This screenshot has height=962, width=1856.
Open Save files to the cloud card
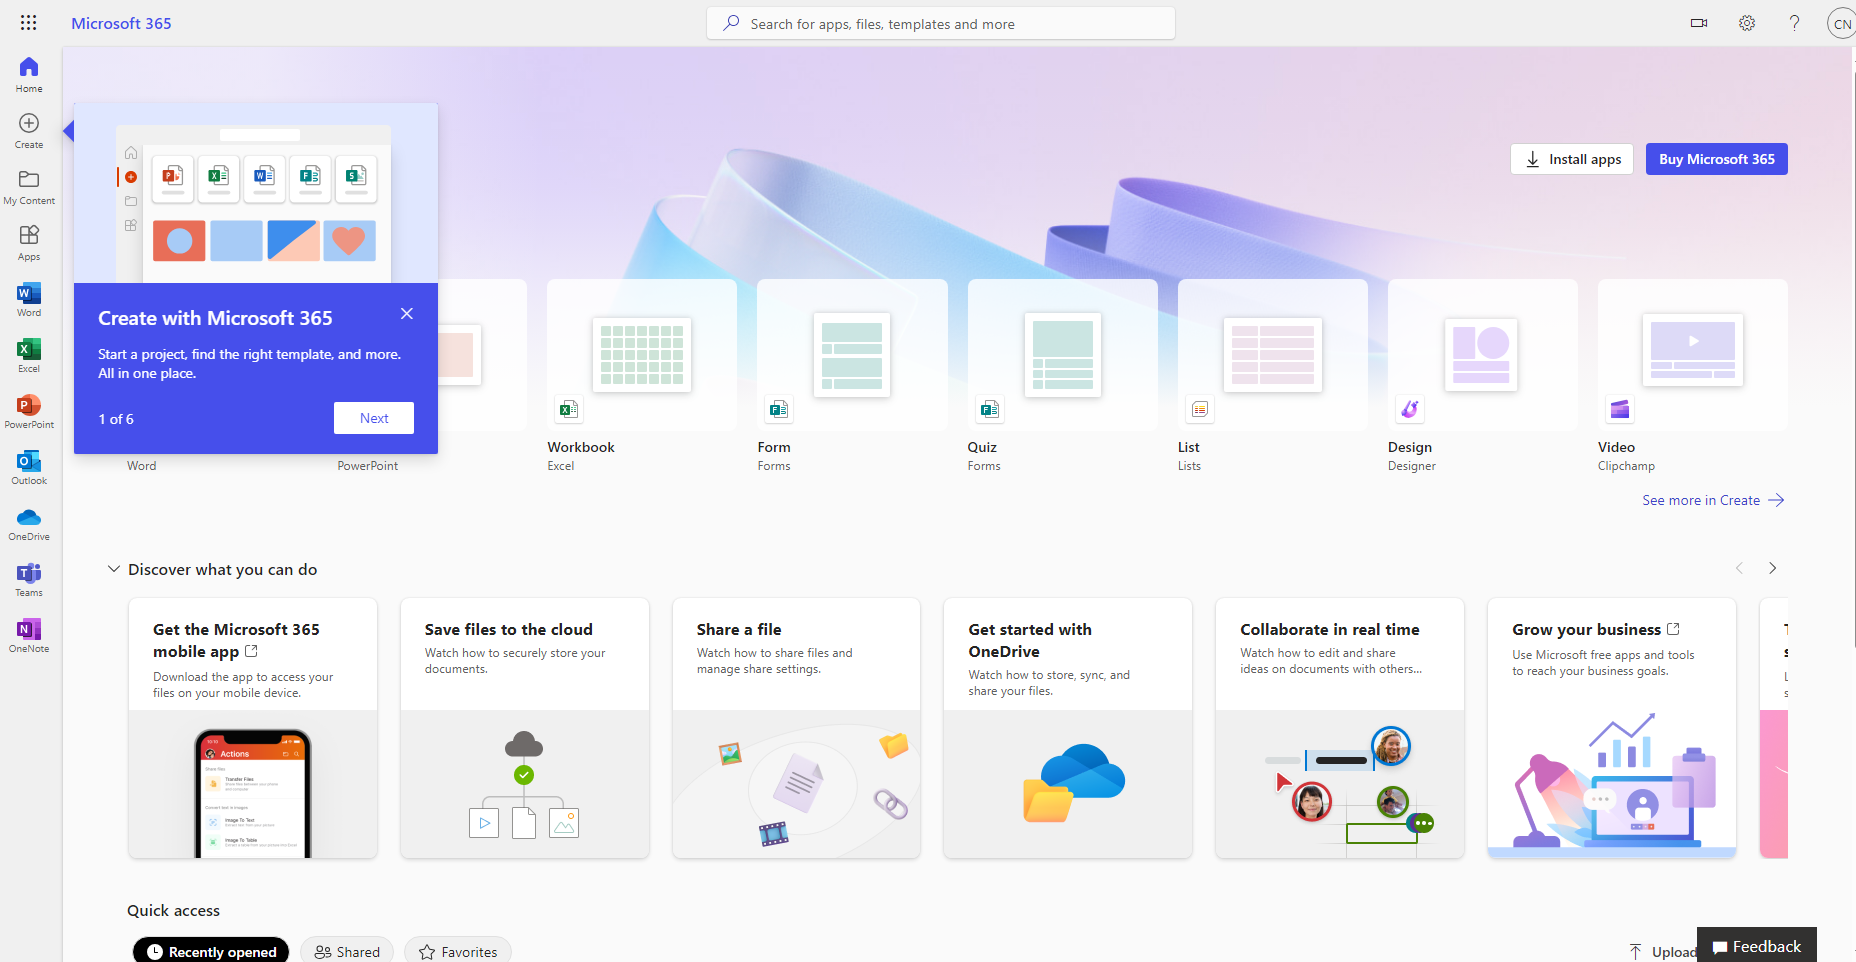tap(525, 728)
